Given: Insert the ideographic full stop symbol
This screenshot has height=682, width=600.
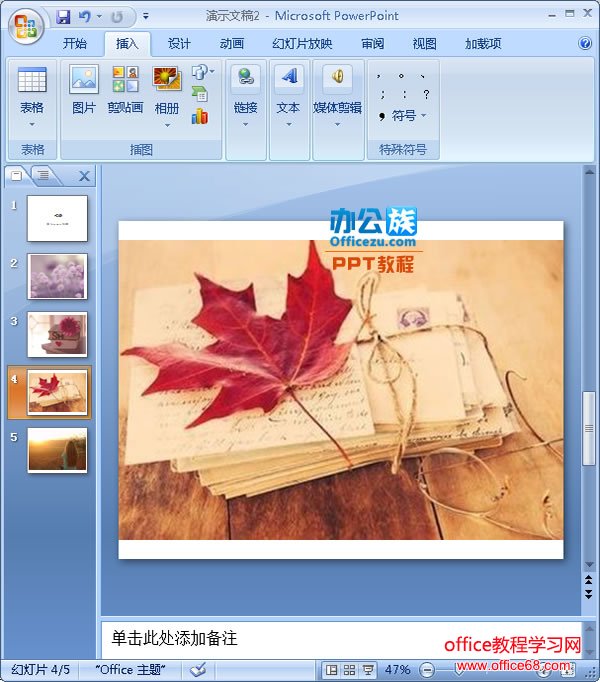Looking at the screenshot, I should 401,76.
